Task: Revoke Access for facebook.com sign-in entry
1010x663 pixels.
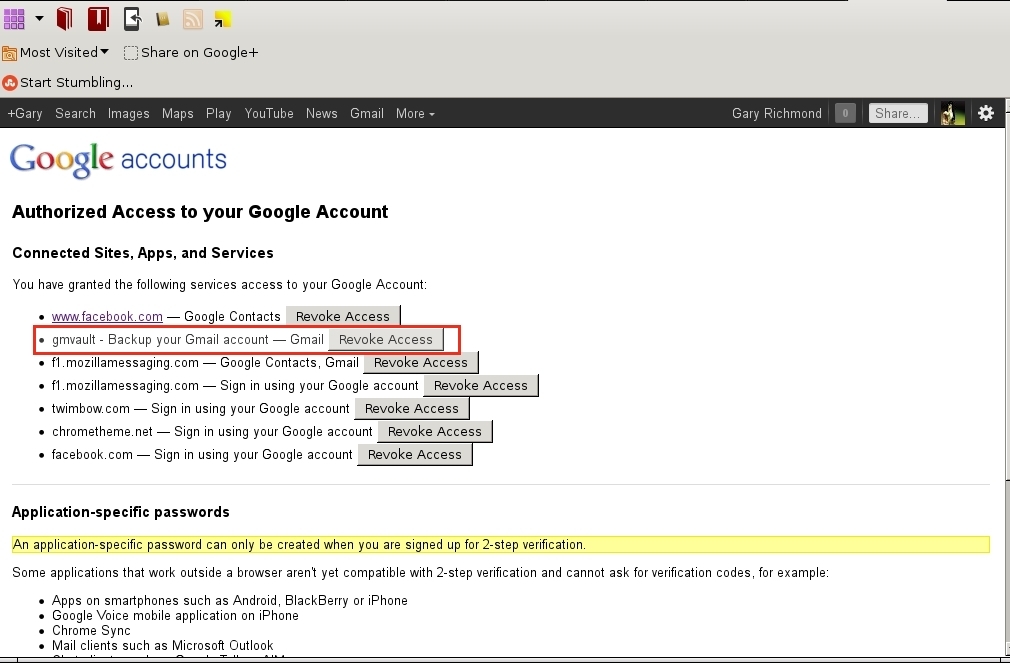Action: (x=415, y=454)
